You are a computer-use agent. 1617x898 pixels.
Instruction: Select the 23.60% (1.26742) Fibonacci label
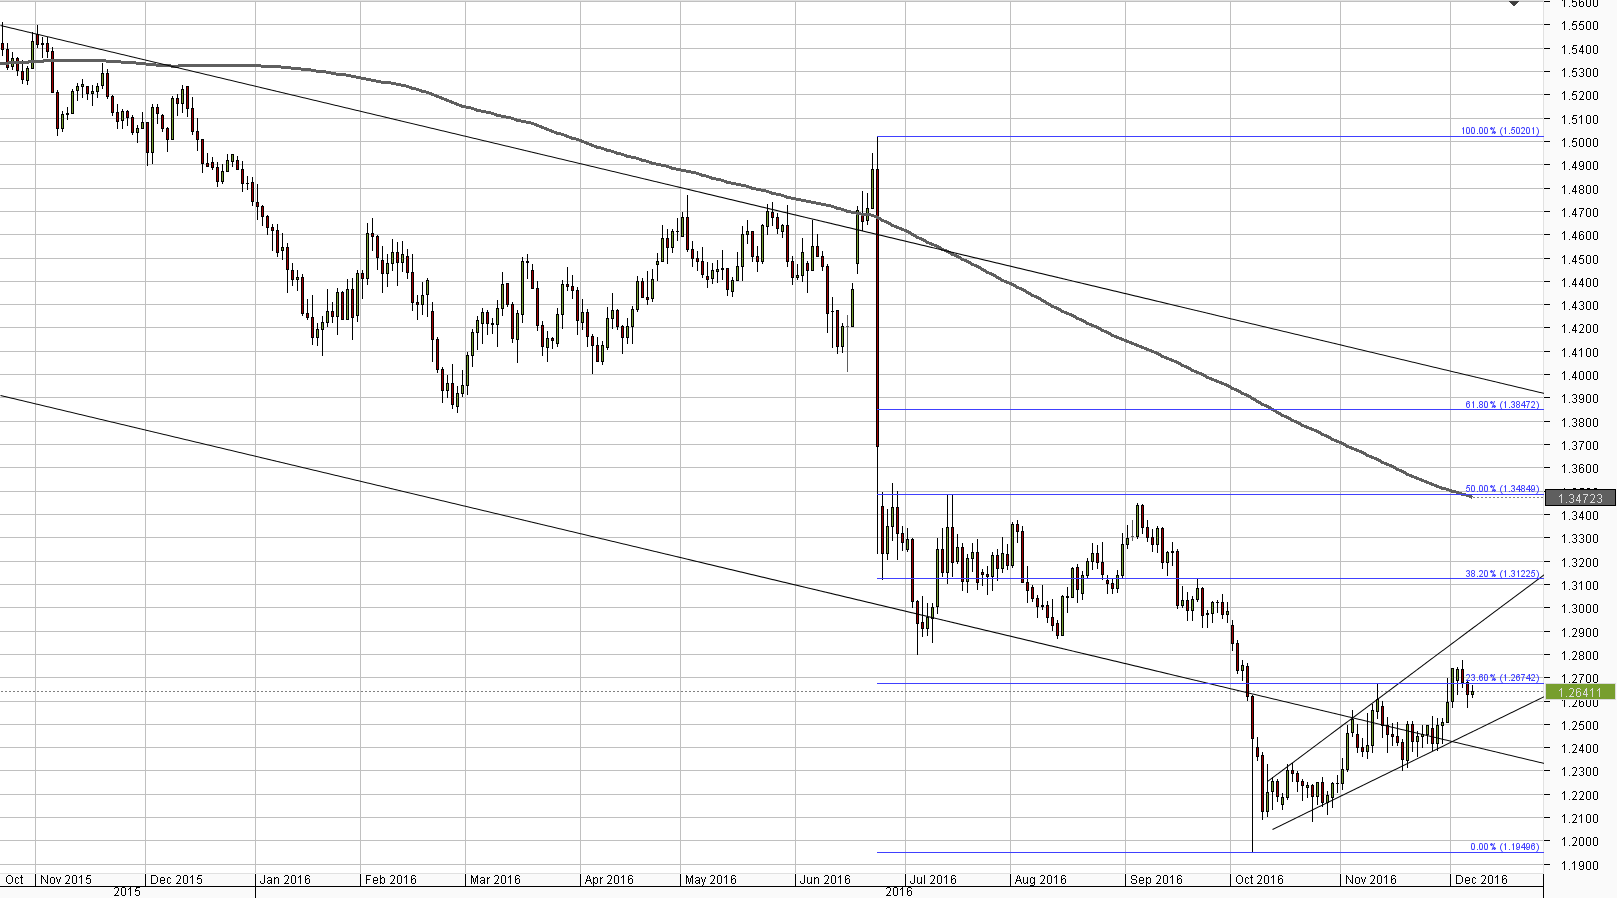pos(1502,678)
